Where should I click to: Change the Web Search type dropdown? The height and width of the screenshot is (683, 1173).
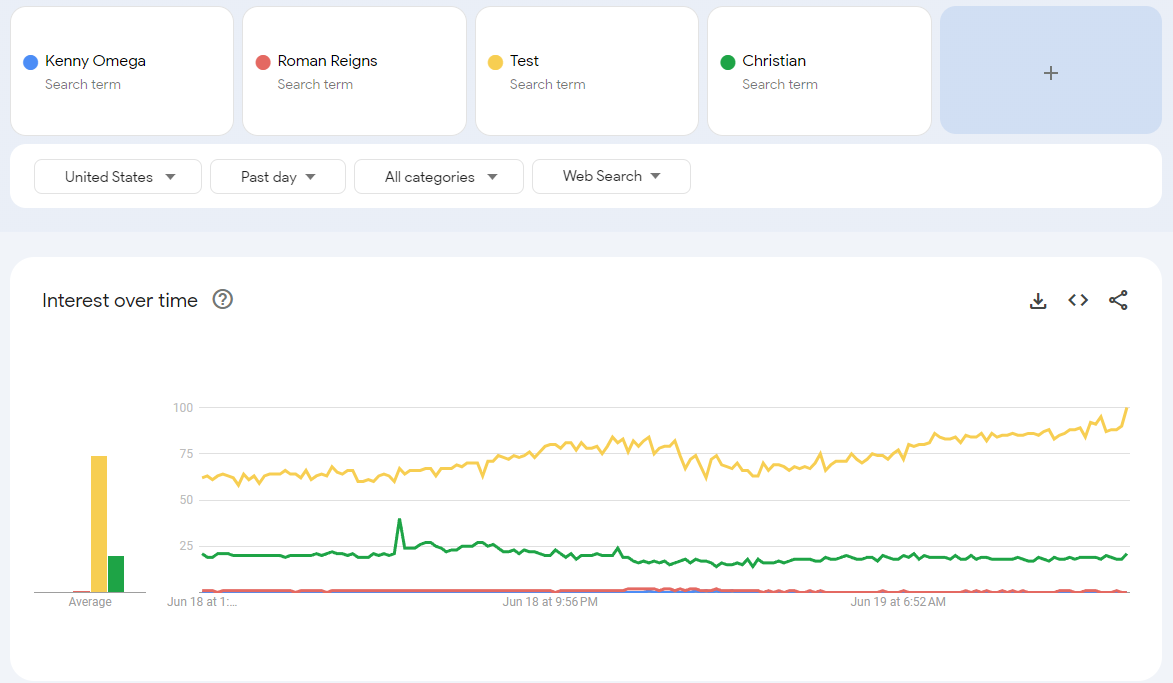coord(611,176)
